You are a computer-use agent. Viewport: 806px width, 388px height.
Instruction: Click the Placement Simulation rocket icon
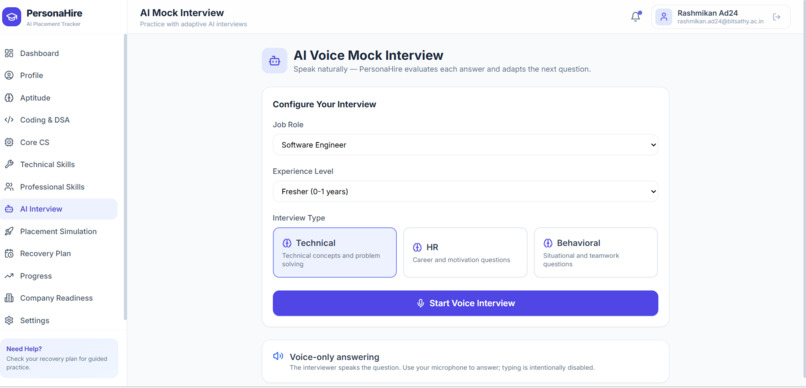click(x=9, y=231)
